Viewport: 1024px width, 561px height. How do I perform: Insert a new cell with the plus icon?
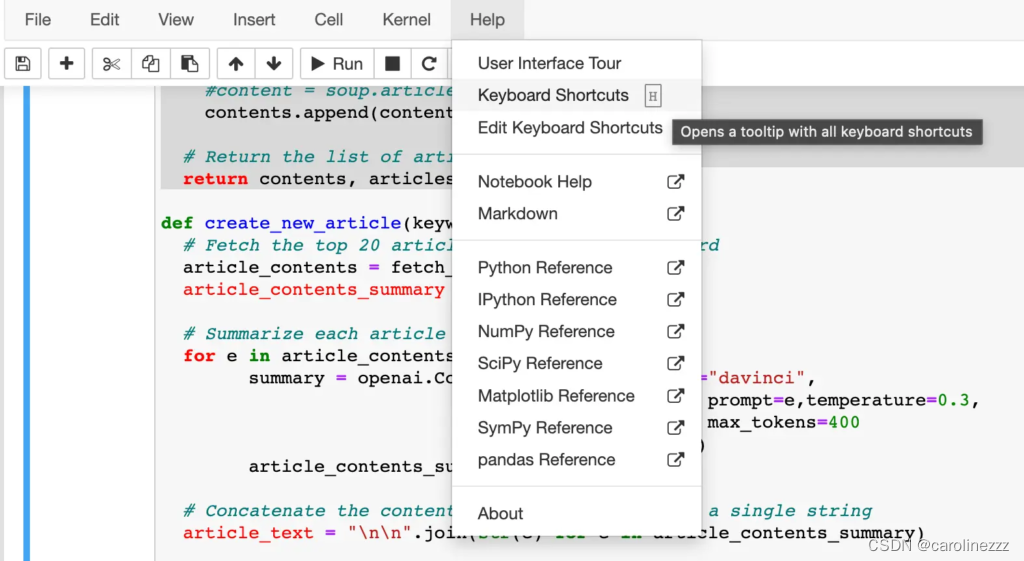(x=66, y=63)
